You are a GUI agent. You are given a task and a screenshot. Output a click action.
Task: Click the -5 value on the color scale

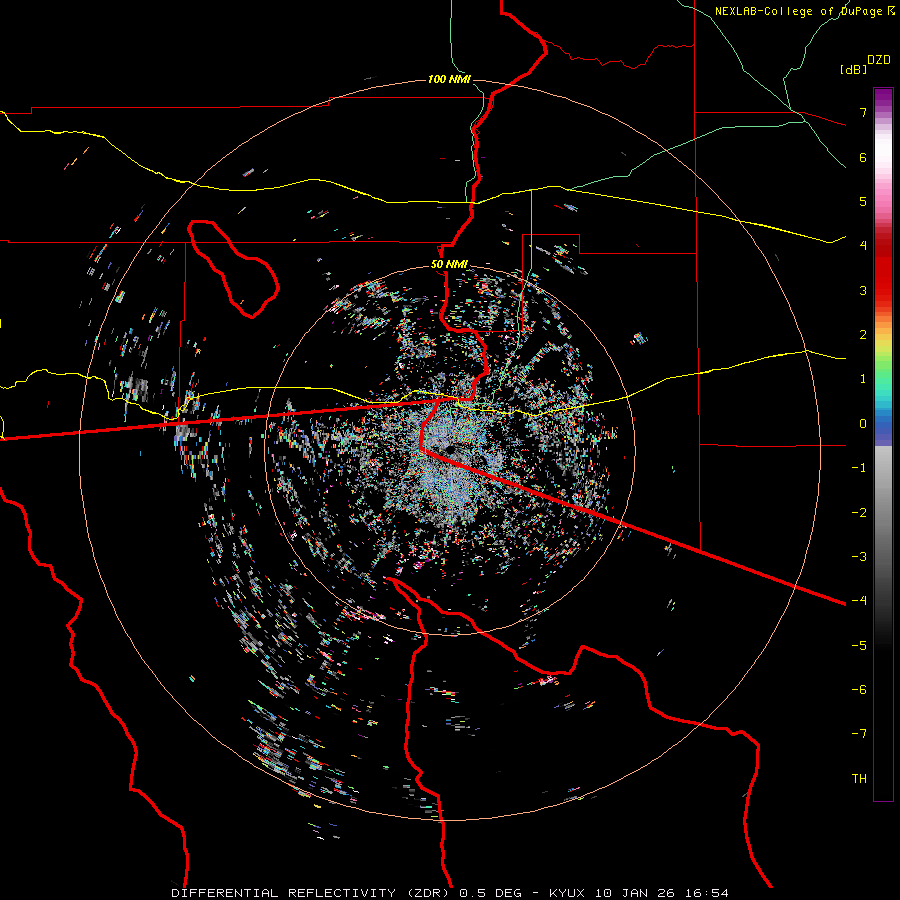pyautogui.click(x=859, y=645)
